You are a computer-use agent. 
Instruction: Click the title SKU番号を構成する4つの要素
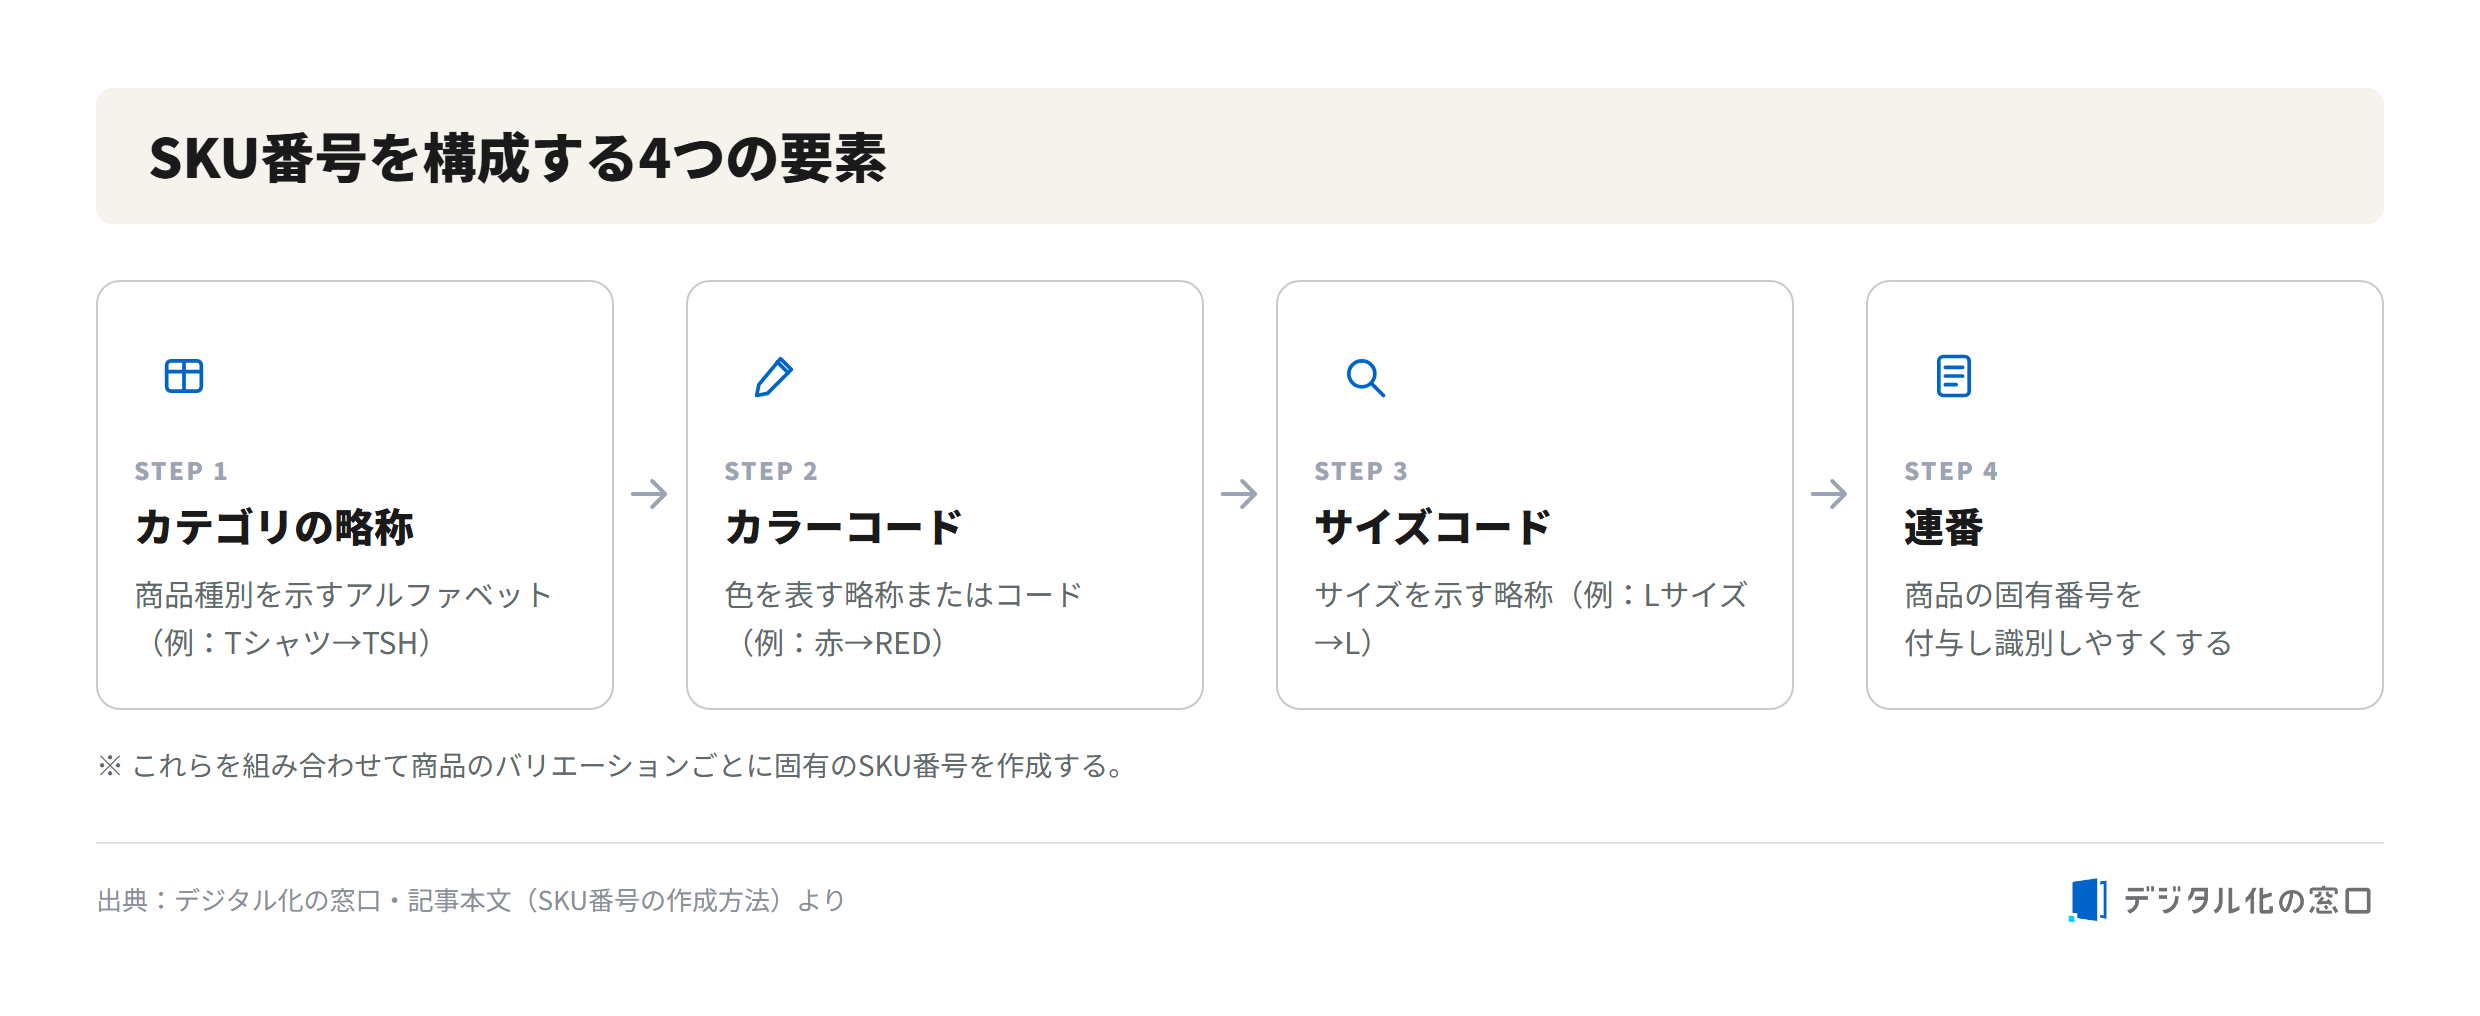517,158
